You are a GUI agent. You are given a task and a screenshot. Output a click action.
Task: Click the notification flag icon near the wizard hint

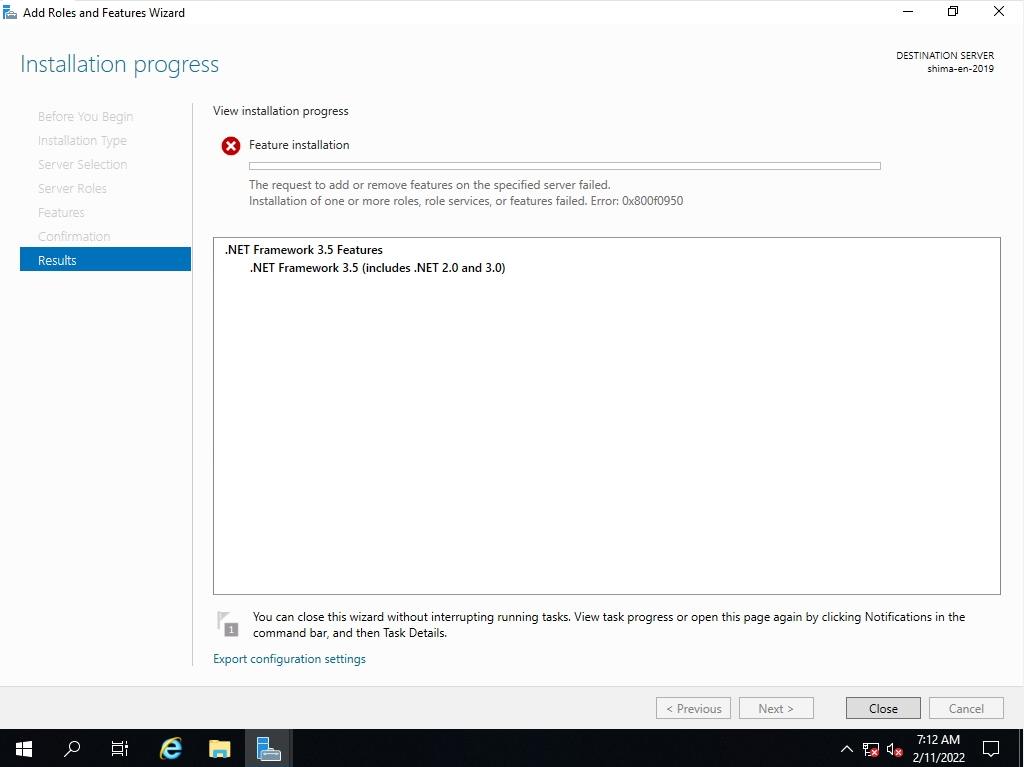coord(228,624)
